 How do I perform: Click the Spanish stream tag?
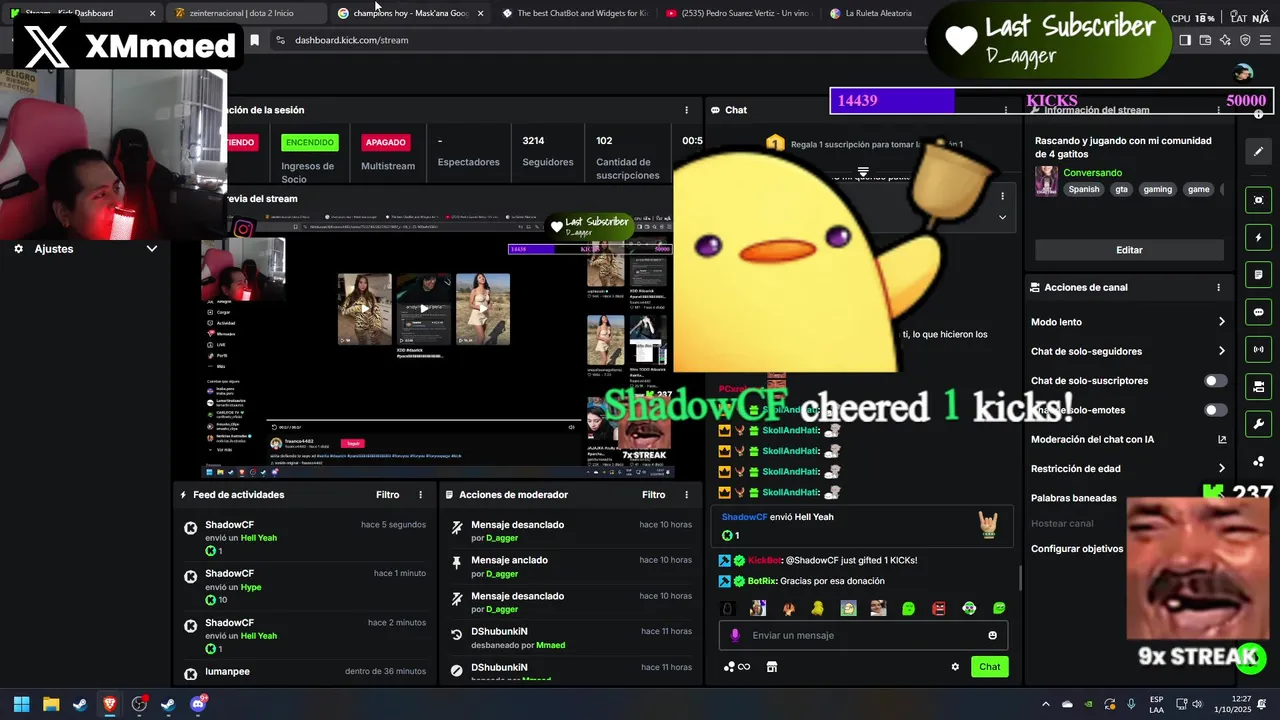pyautogui.click(x=1083, y=189)
